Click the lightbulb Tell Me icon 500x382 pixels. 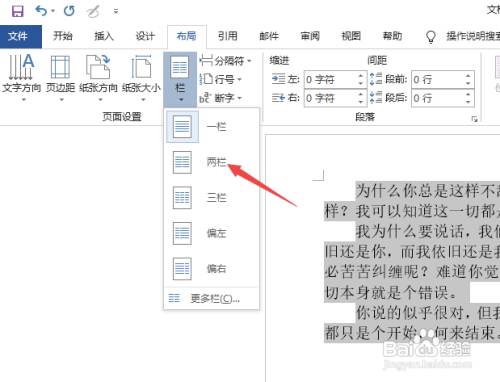click(x=431, y=37)
